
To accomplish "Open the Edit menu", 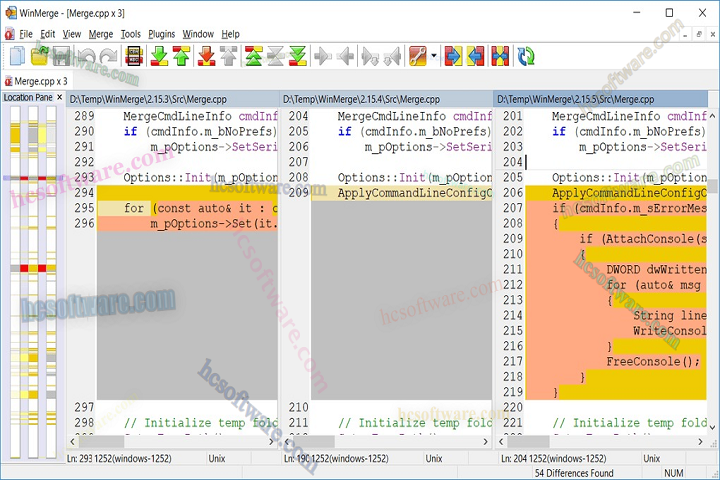I will tap(47, 34).
